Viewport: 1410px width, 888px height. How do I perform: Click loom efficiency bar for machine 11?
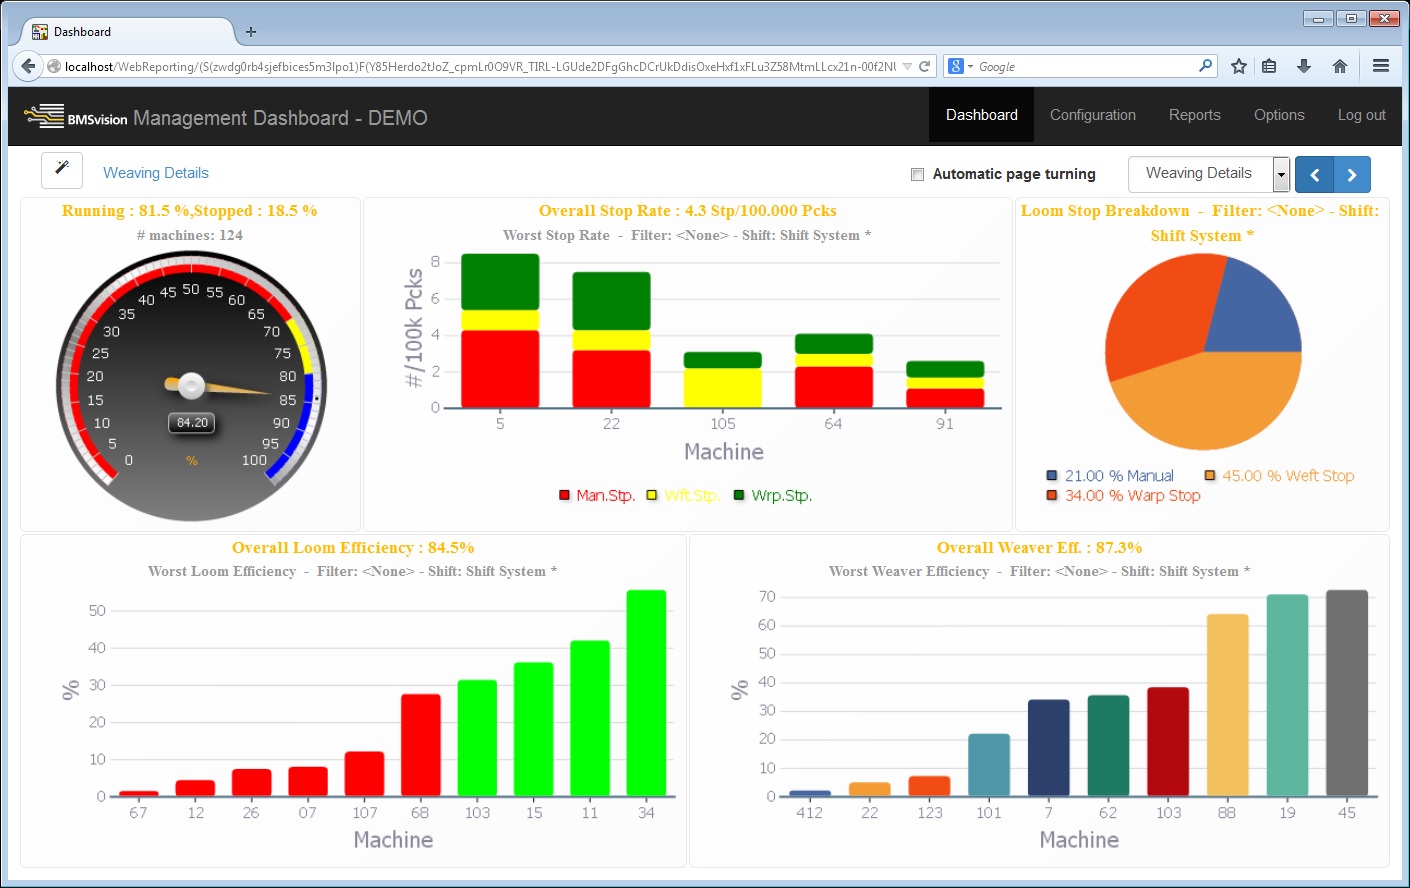point(590,718)
